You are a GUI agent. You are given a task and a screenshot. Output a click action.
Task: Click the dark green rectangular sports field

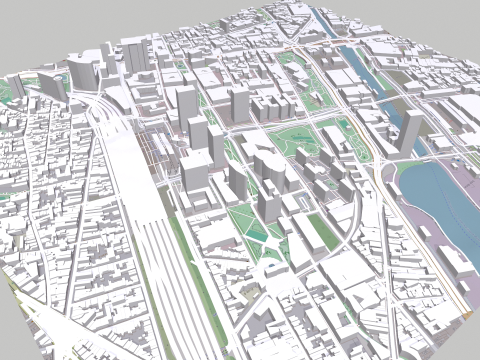(322, 232)
